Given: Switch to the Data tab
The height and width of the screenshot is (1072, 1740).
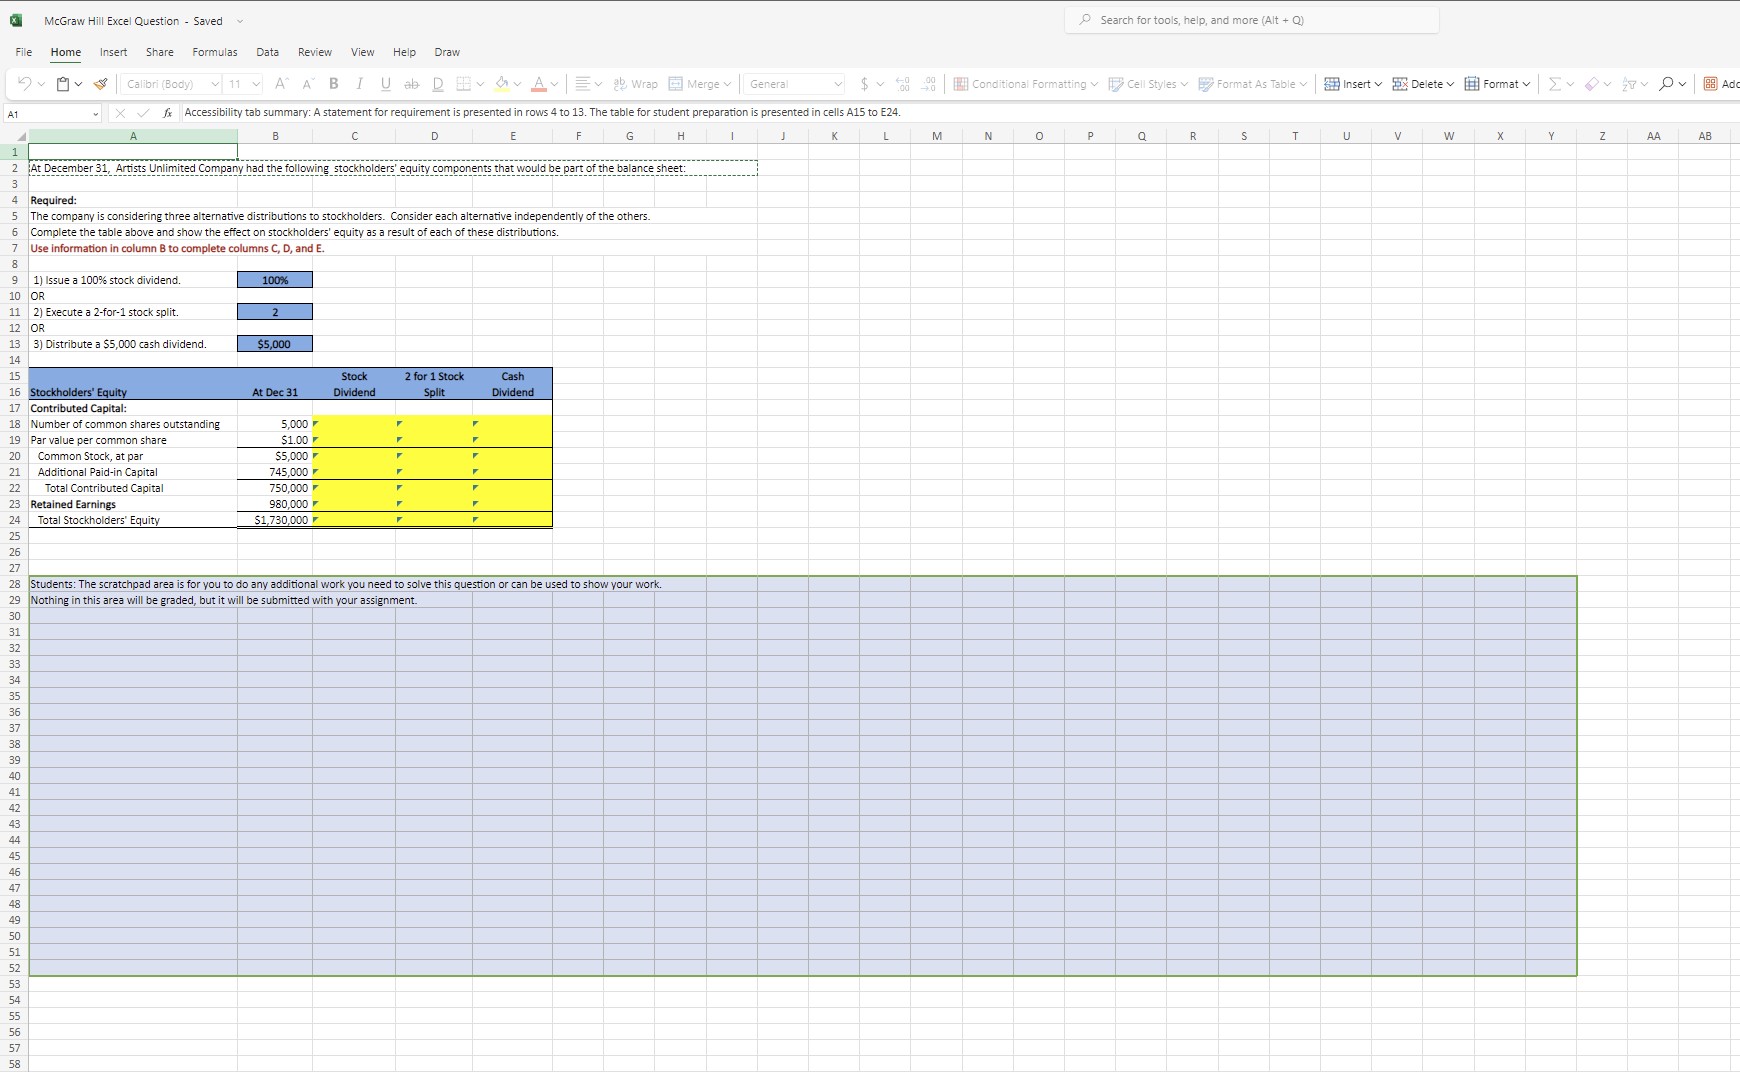Looking at the screenshot, I should click(267, 52).
